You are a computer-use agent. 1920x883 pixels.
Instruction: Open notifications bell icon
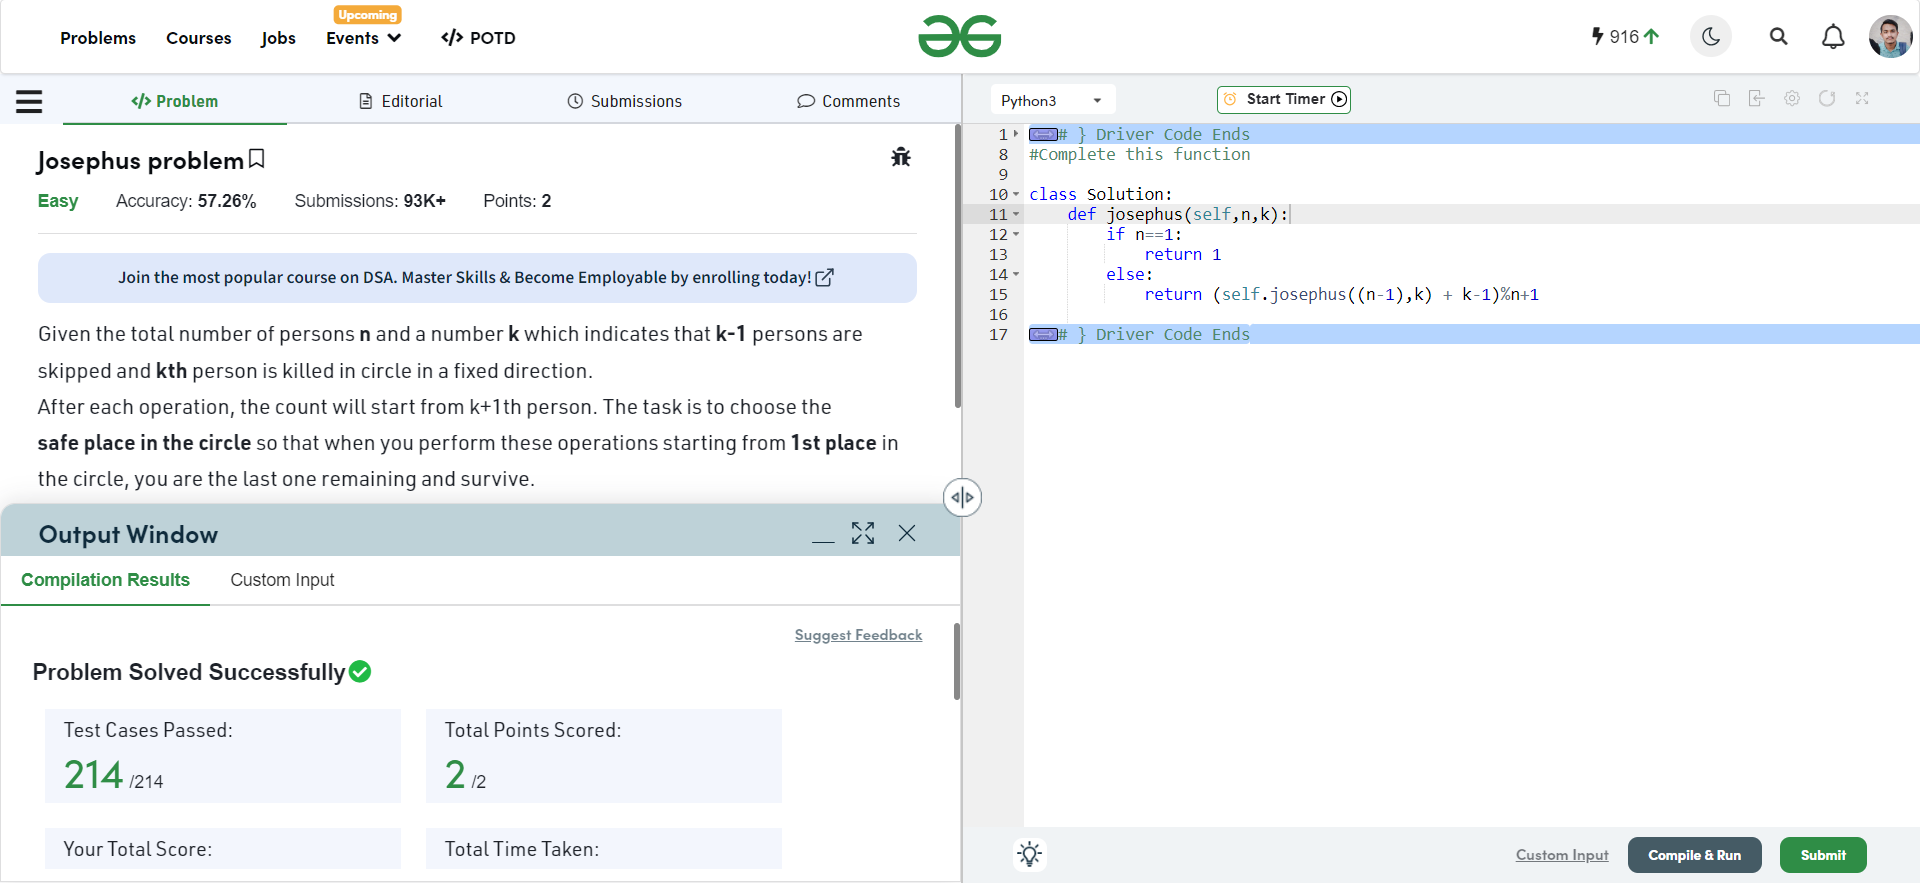click(1833, 37)
